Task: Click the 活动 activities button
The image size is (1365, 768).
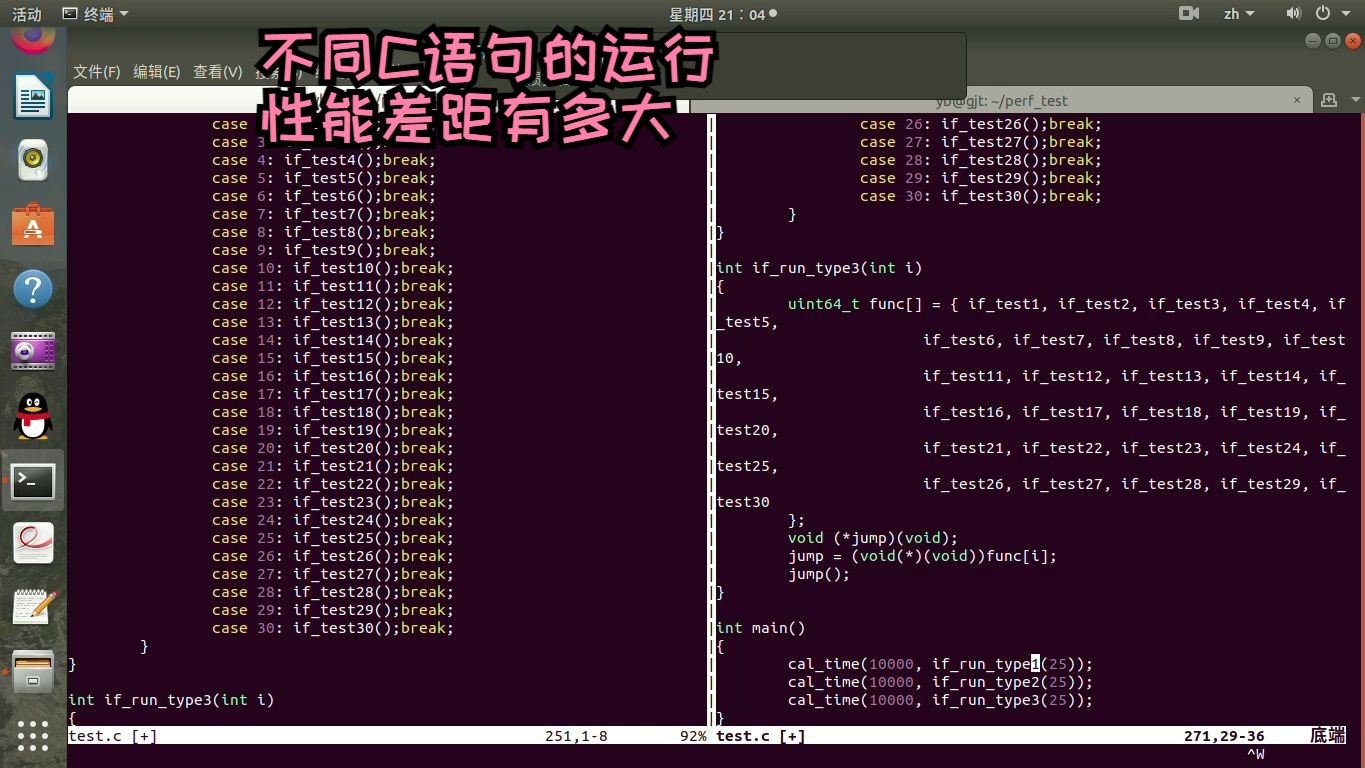Action: 27,14
